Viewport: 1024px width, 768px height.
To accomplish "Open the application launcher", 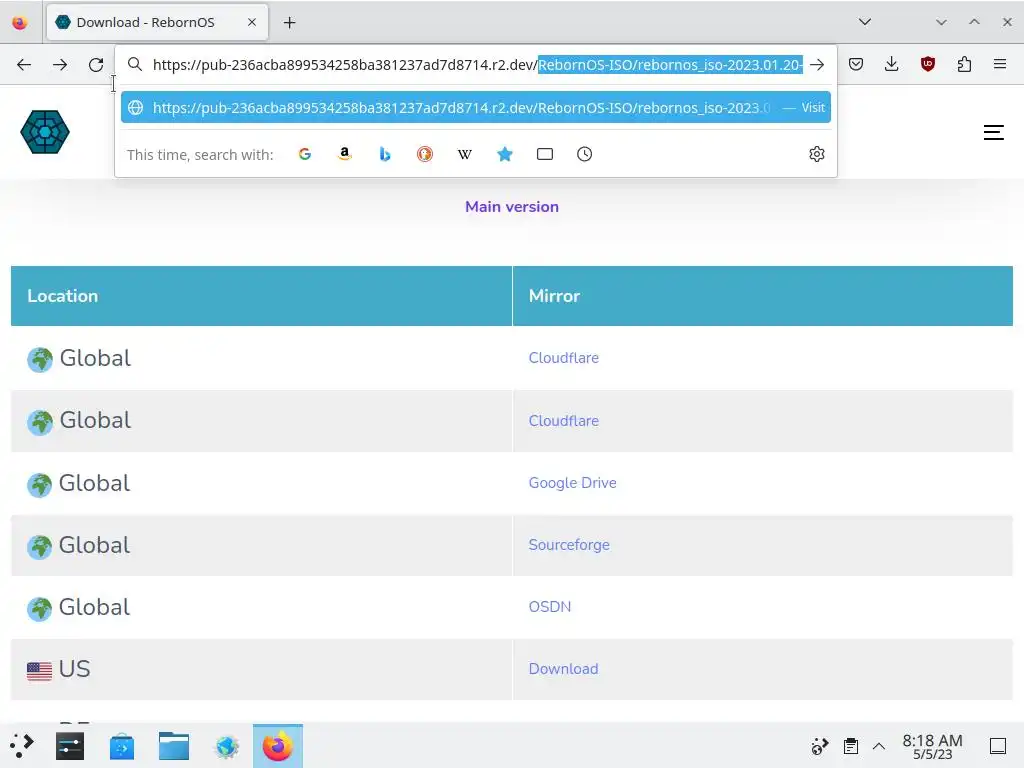I will click(22, 746).
